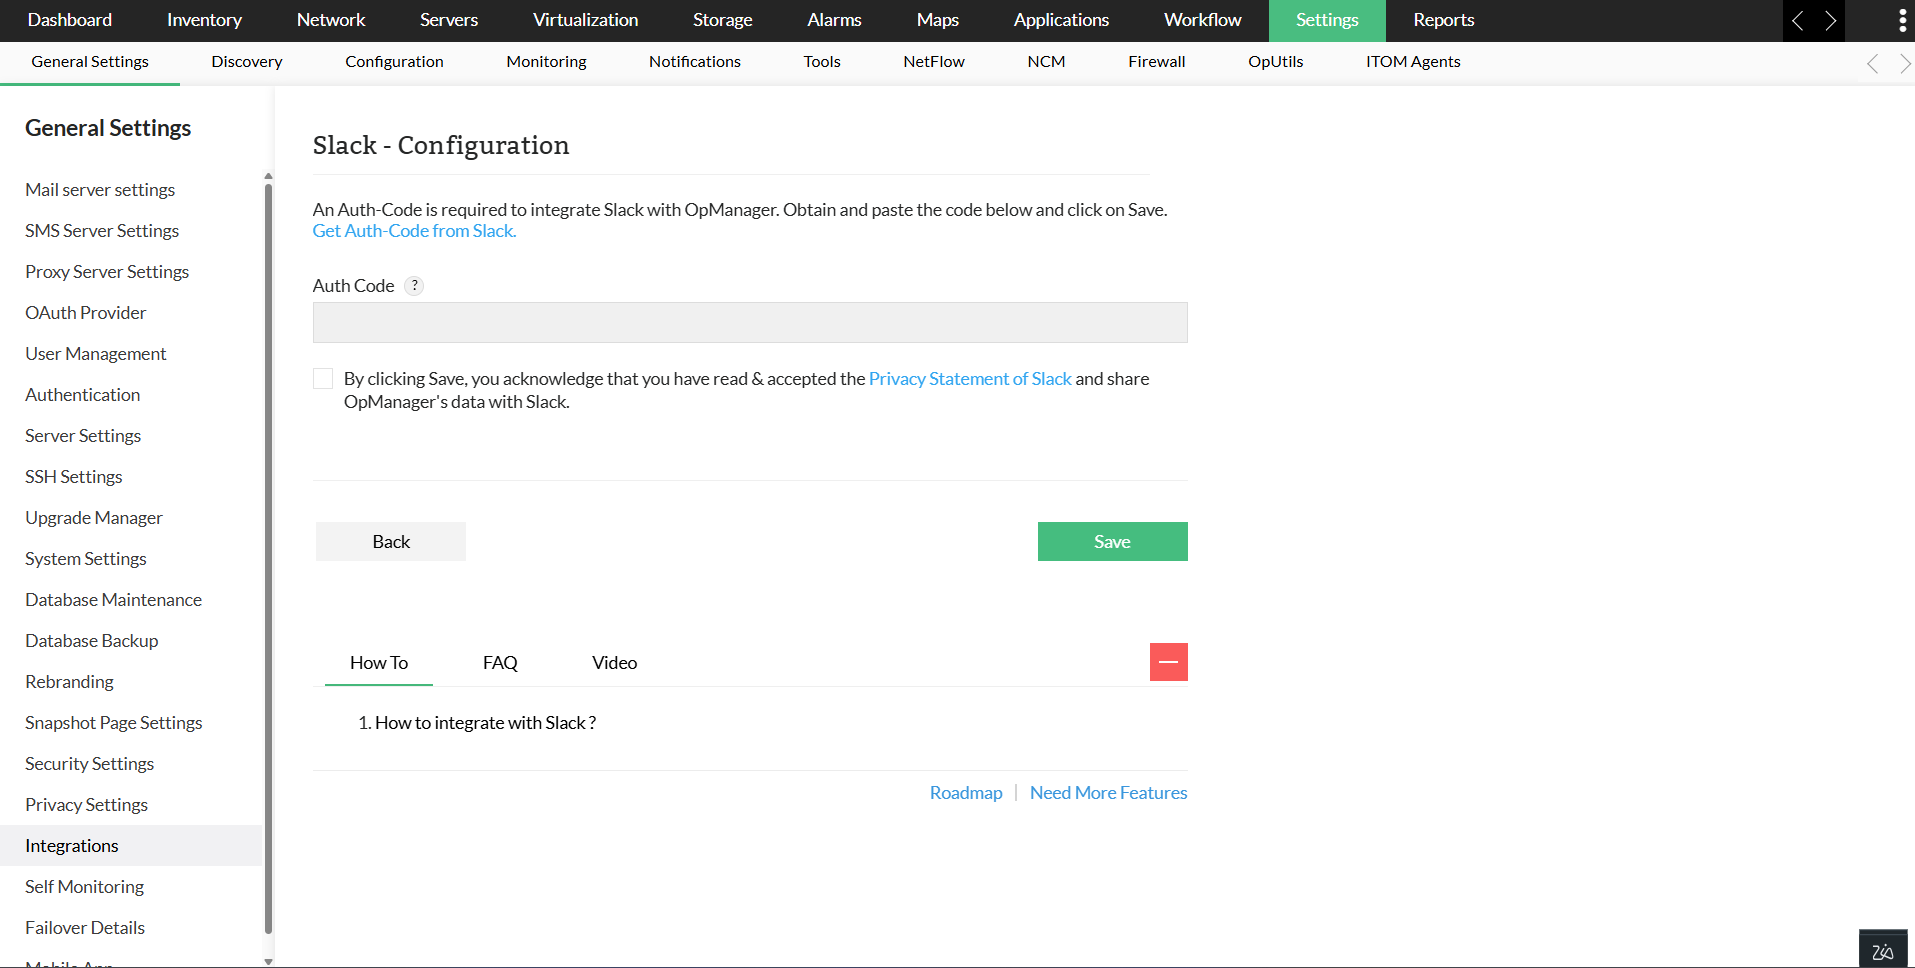Show next settings sub-tabs with grey right chevron

pyautogui.click(x=1905, y=64)
